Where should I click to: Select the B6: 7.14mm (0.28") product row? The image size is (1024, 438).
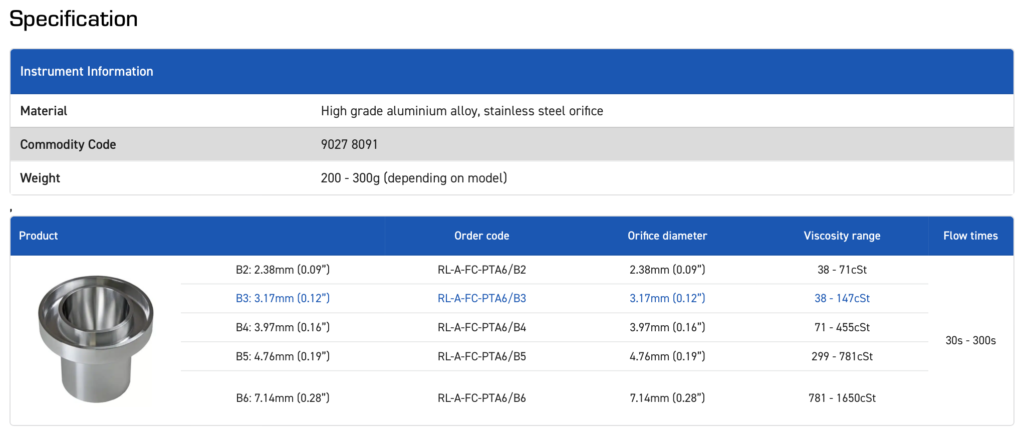[276, 398]
